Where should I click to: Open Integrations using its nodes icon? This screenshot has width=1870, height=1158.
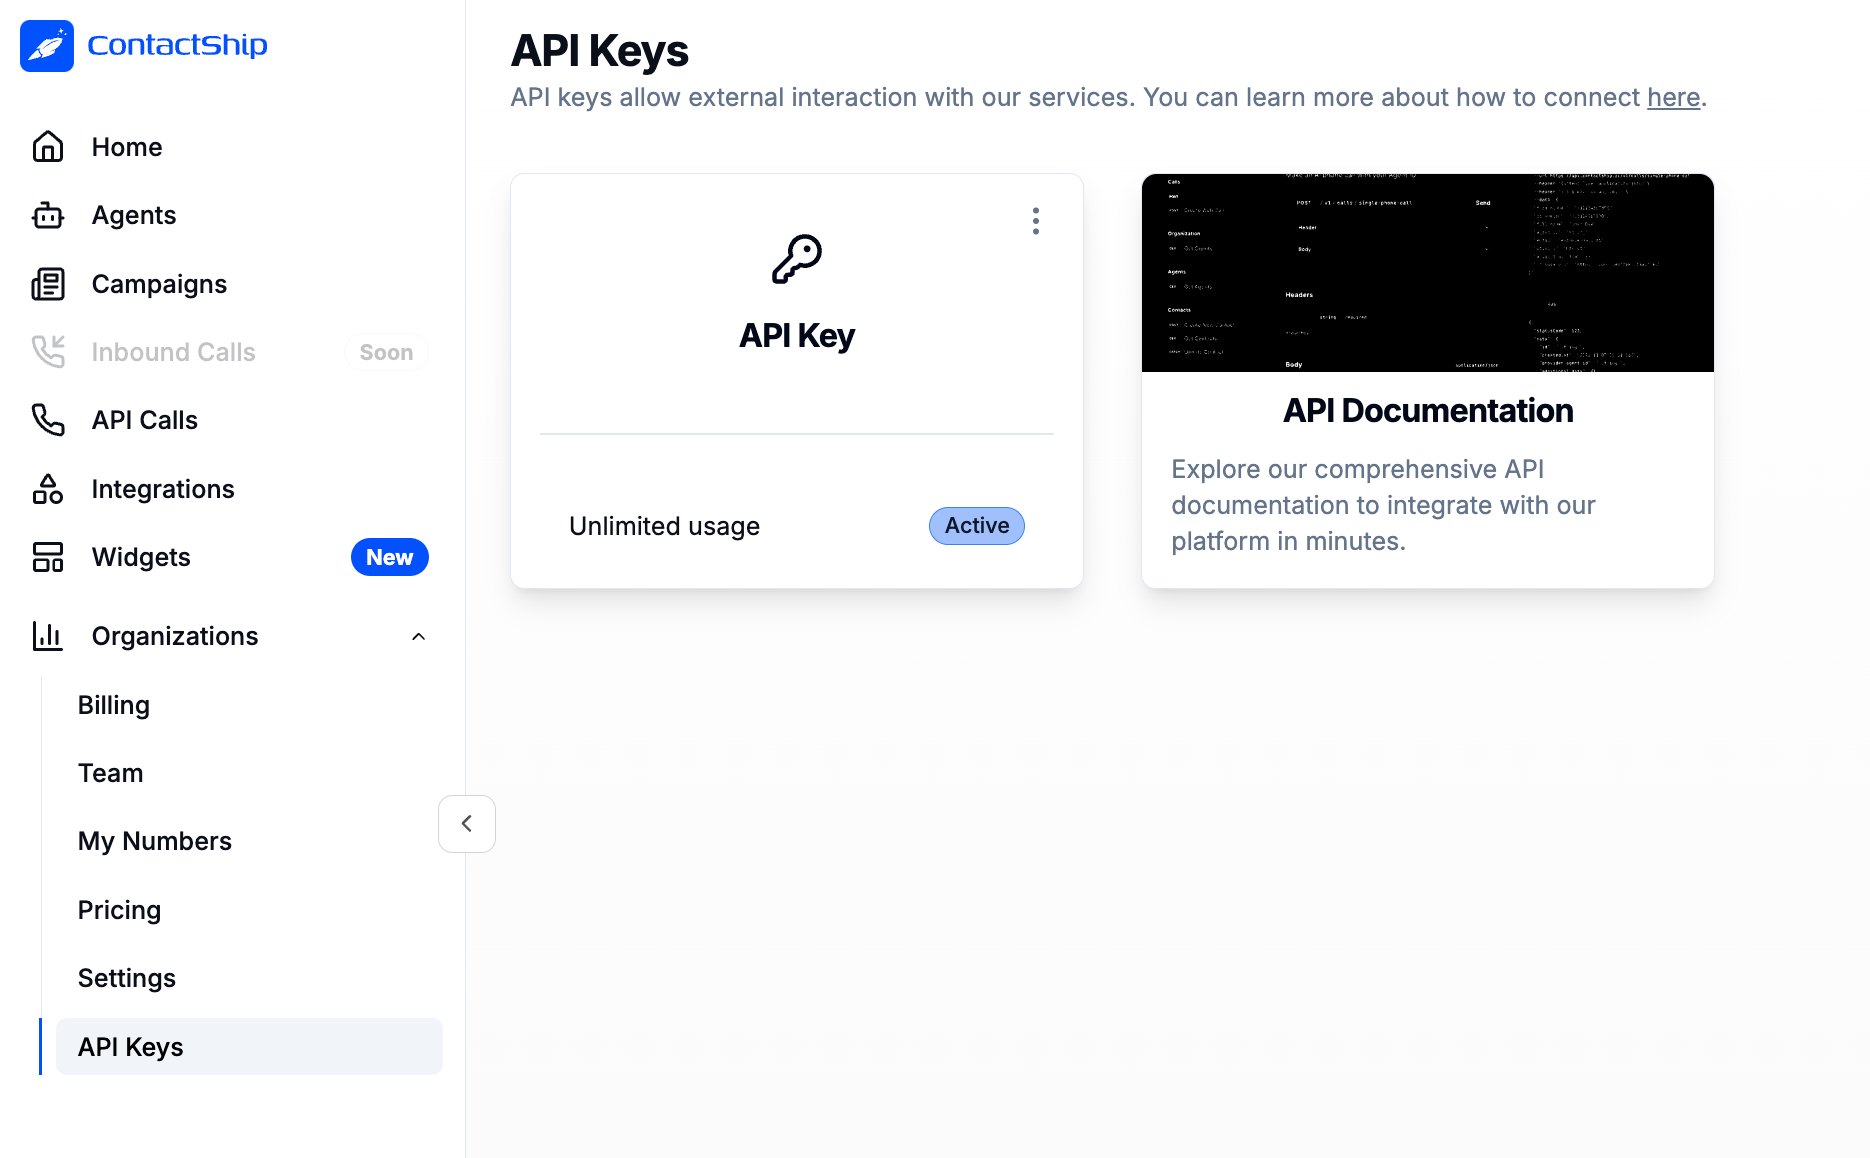click(x=47, y=488)
